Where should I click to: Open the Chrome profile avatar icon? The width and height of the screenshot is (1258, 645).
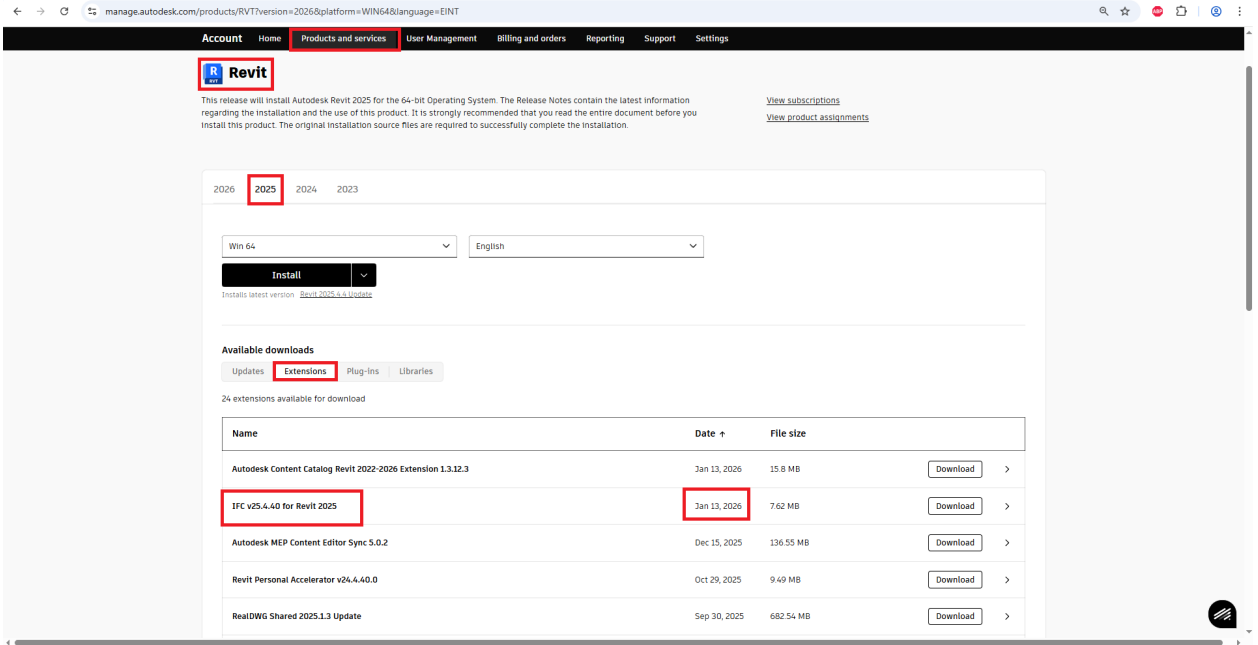1216,11
